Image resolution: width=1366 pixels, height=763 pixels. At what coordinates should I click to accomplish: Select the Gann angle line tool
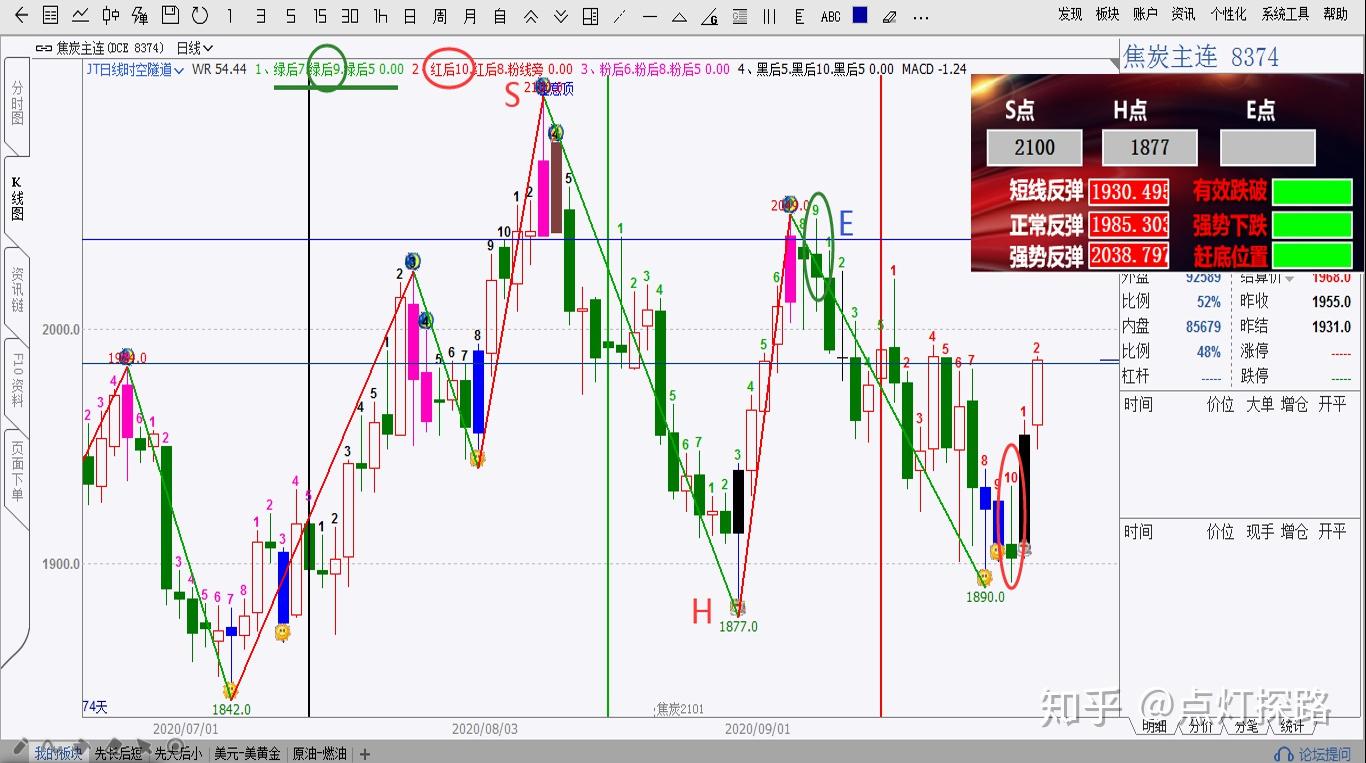709,15
